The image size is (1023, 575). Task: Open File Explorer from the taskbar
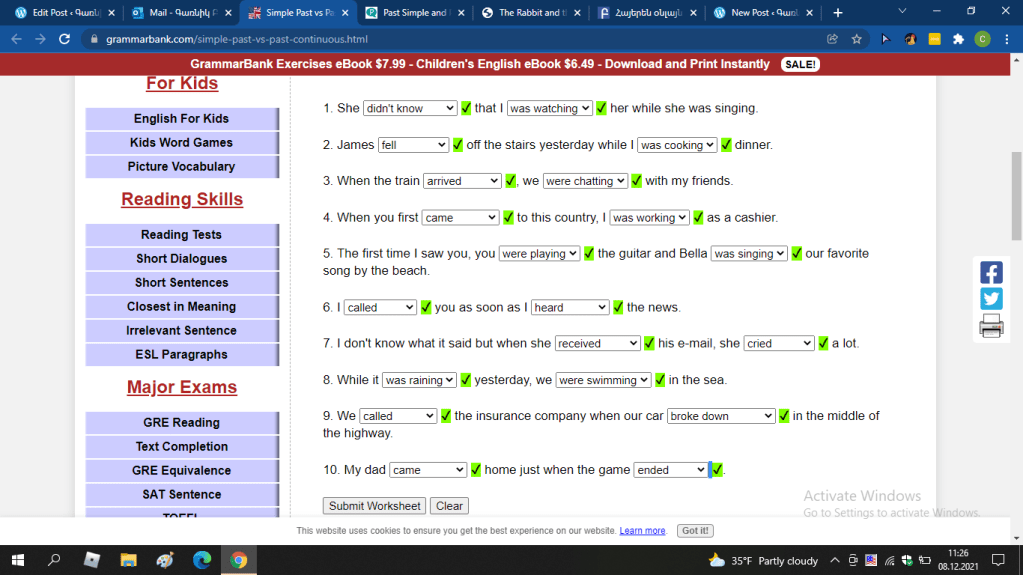(x=128, y=560)
